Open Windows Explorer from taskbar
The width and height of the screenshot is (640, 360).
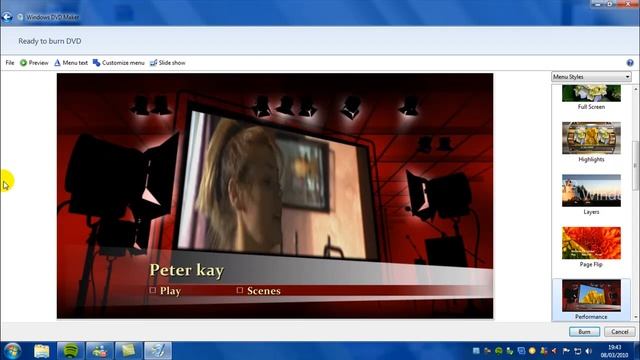click(41, 351)
